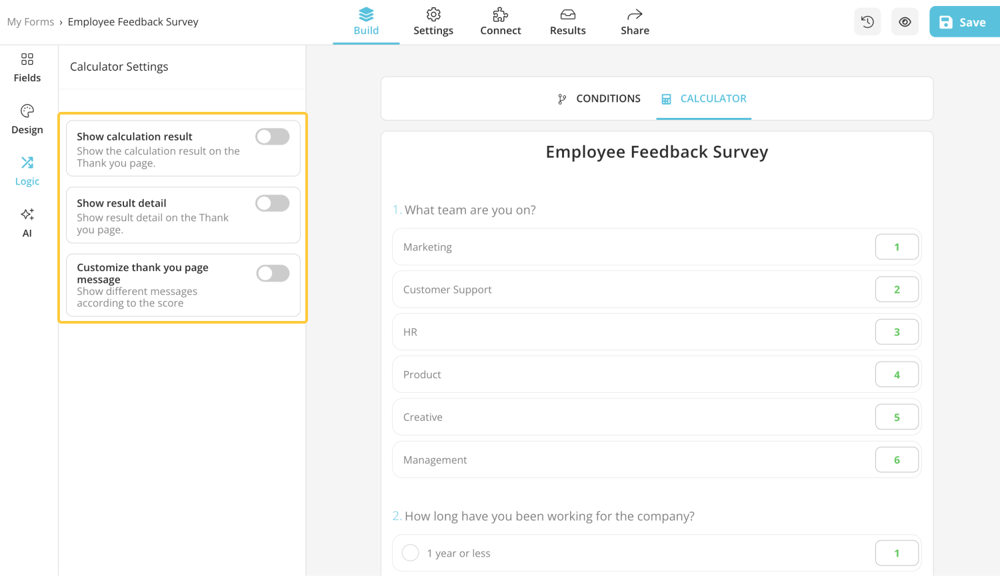Viewport: 1000px width, 576px height.
Task: Click the Connect puzzle-piece icon
Action: click(x=500, y=21)
